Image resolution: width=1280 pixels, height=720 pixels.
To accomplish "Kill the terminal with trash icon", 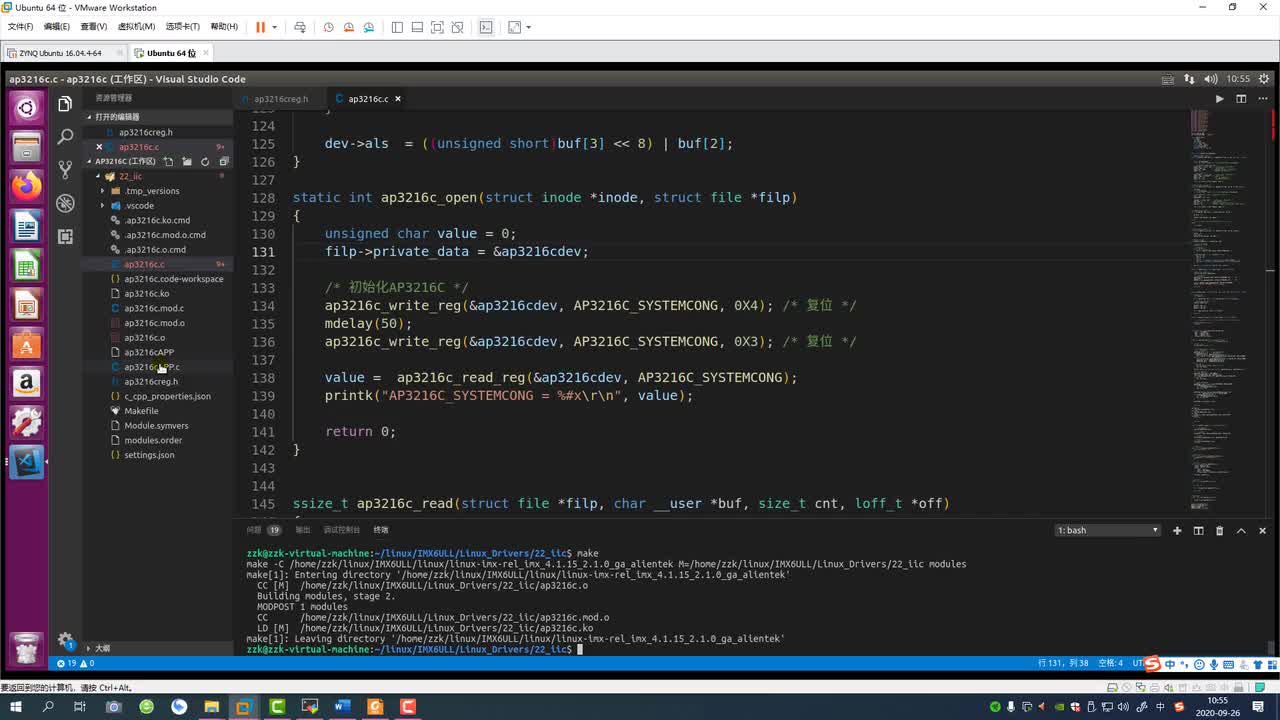I will point(1219,530).
